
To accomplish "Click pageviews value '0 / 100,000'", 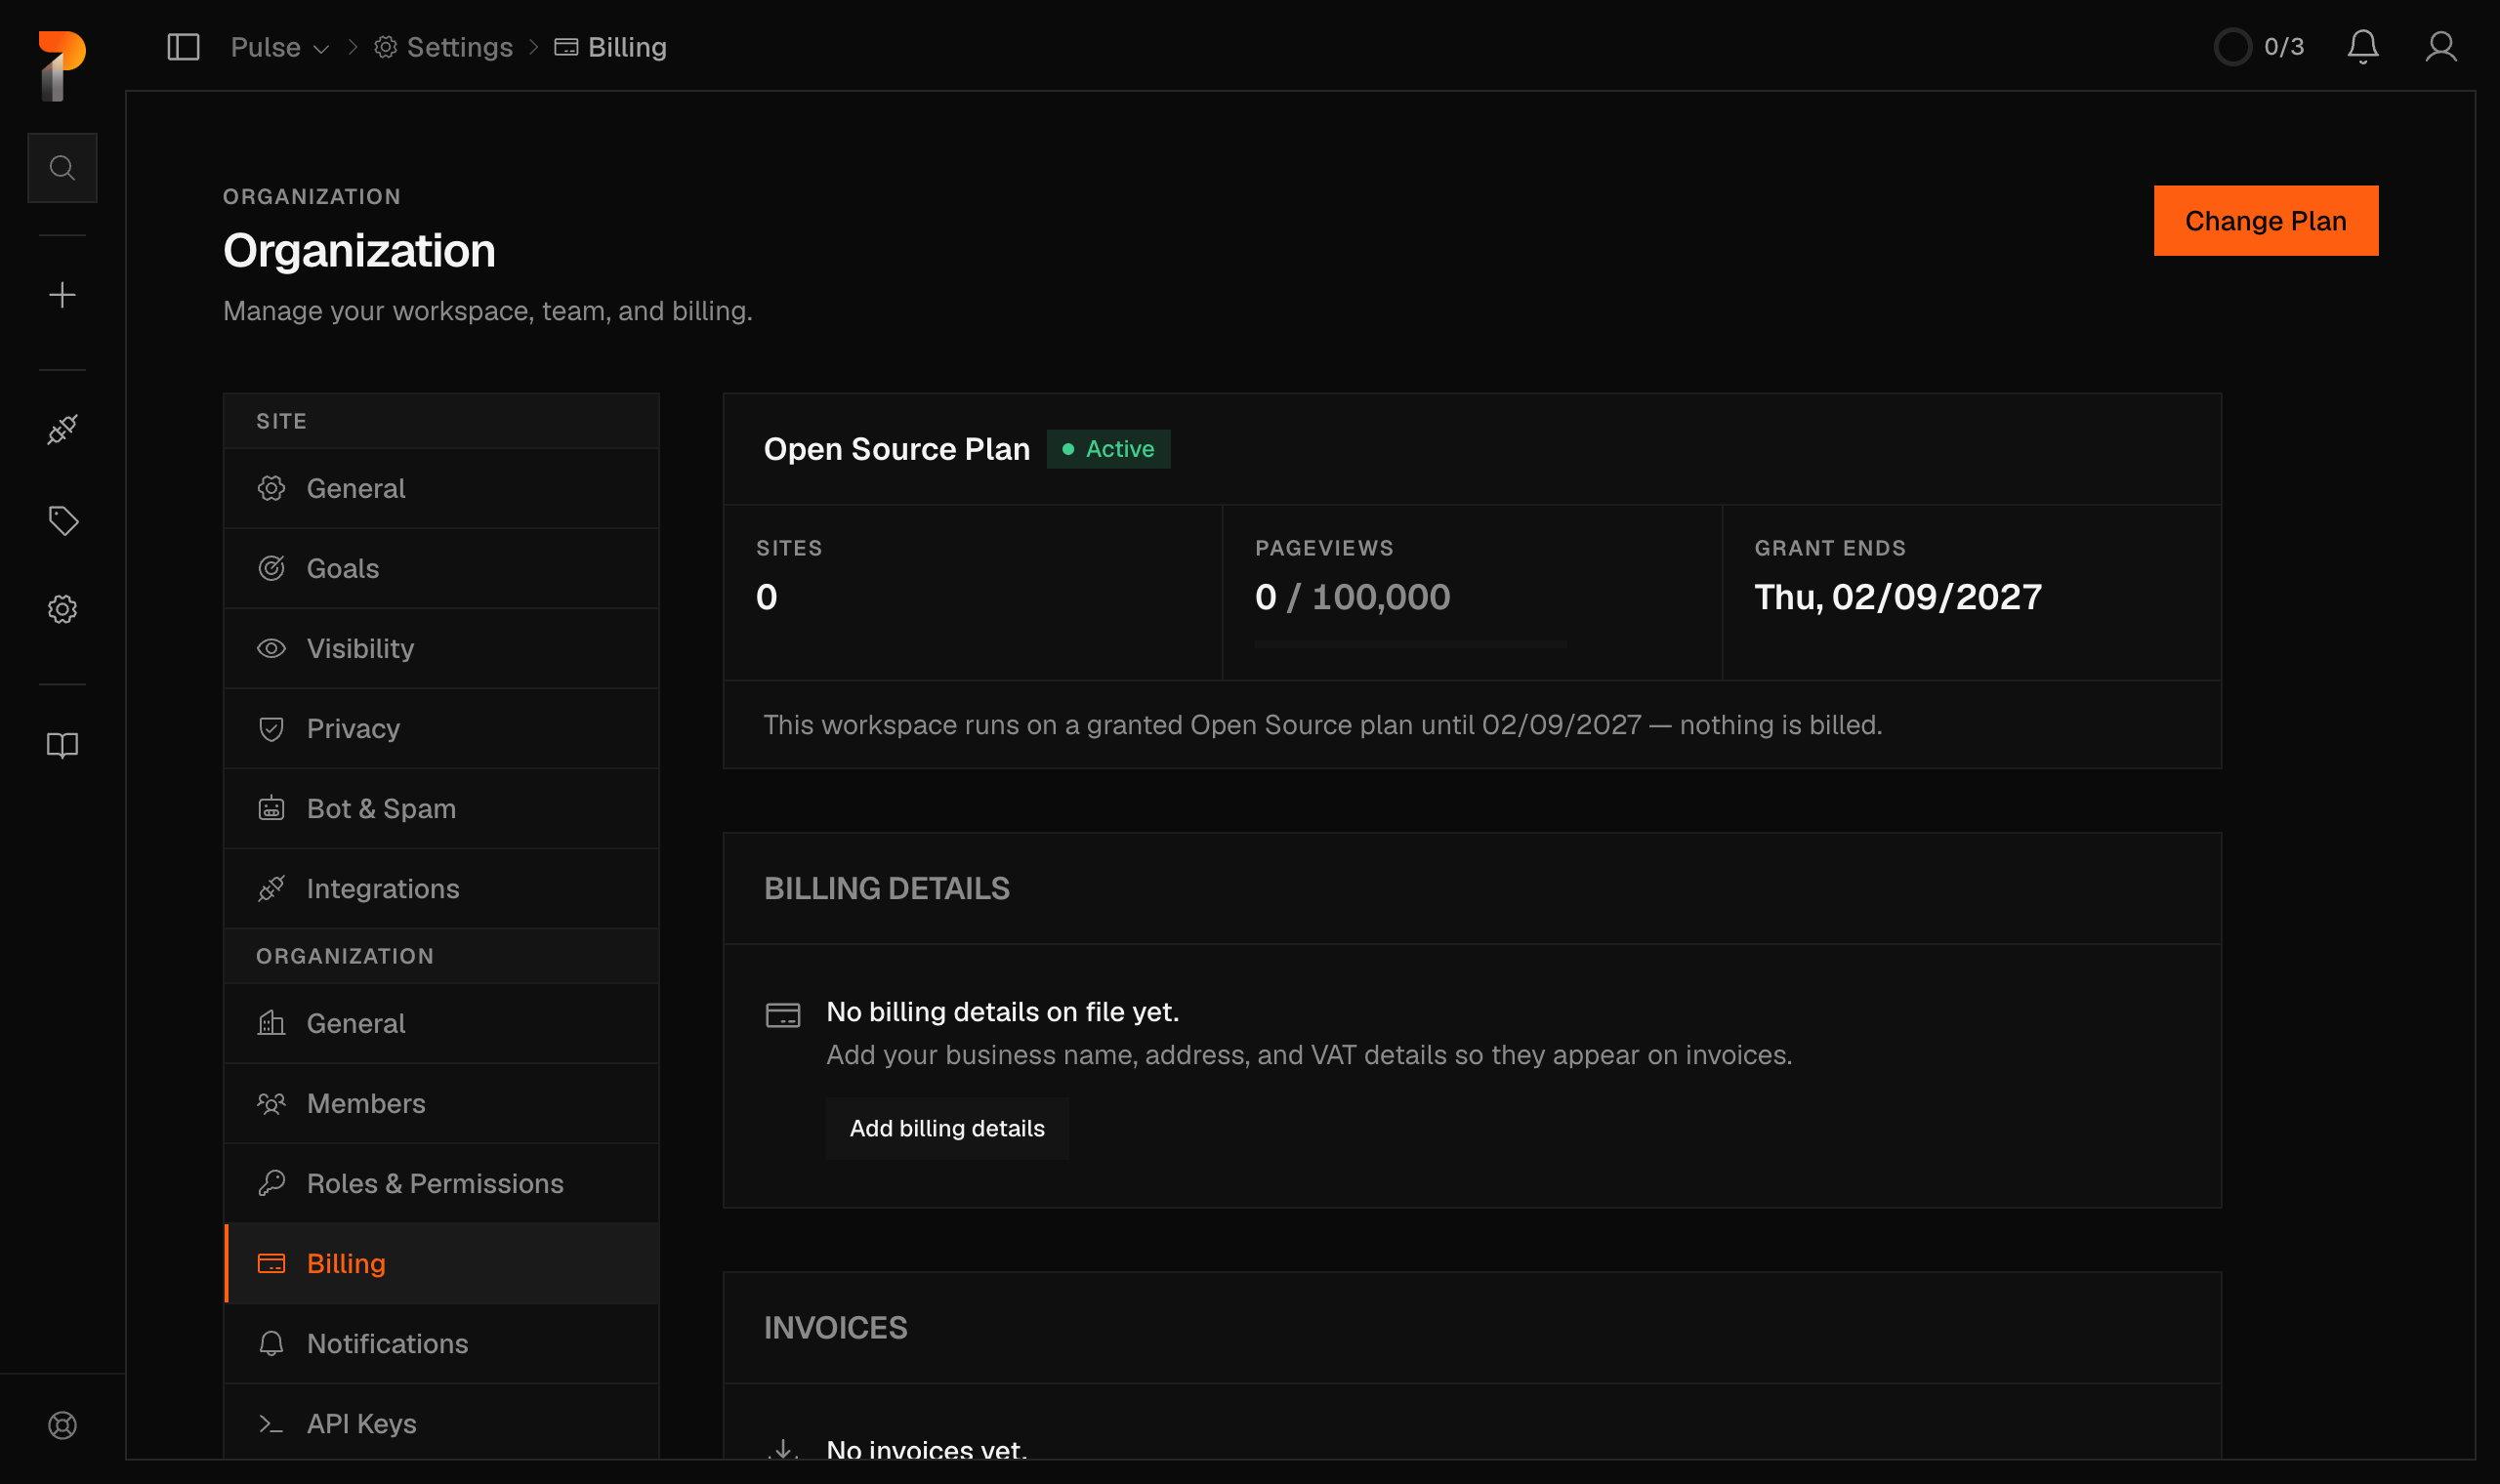I will click(1352, 597).
